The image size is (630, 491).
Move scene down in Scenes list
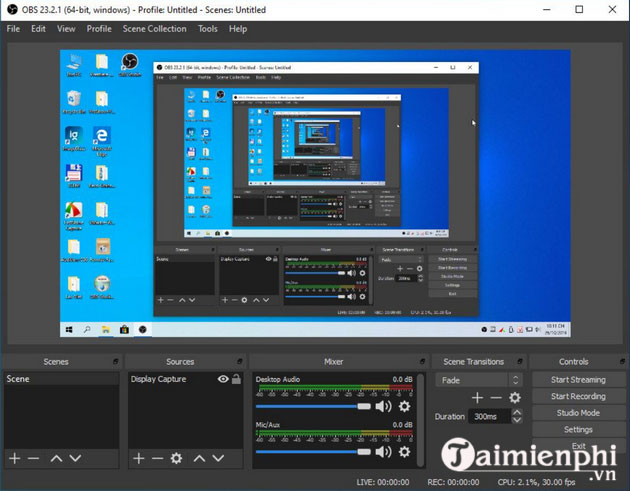pos(75,458)
